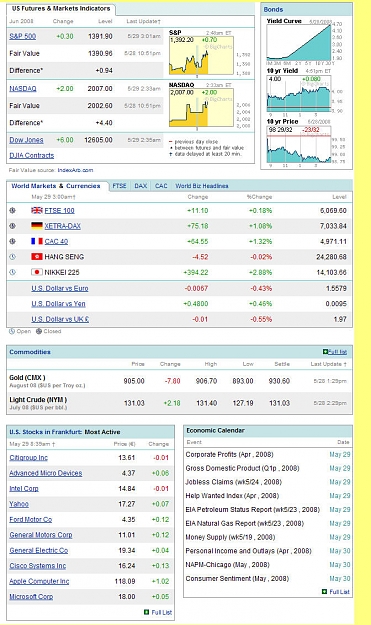Click the UK flag icon beside FTSE 100
Viewport: 371px width, 625px height.
(37, 210)
